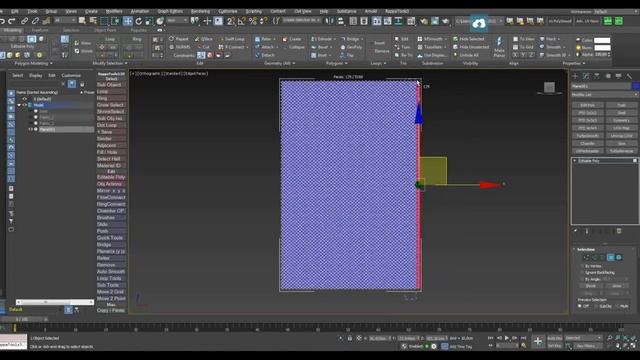This screenshot has height=360, width=640.
Task: Click the first green layout icon
Action: coord(608,21)
